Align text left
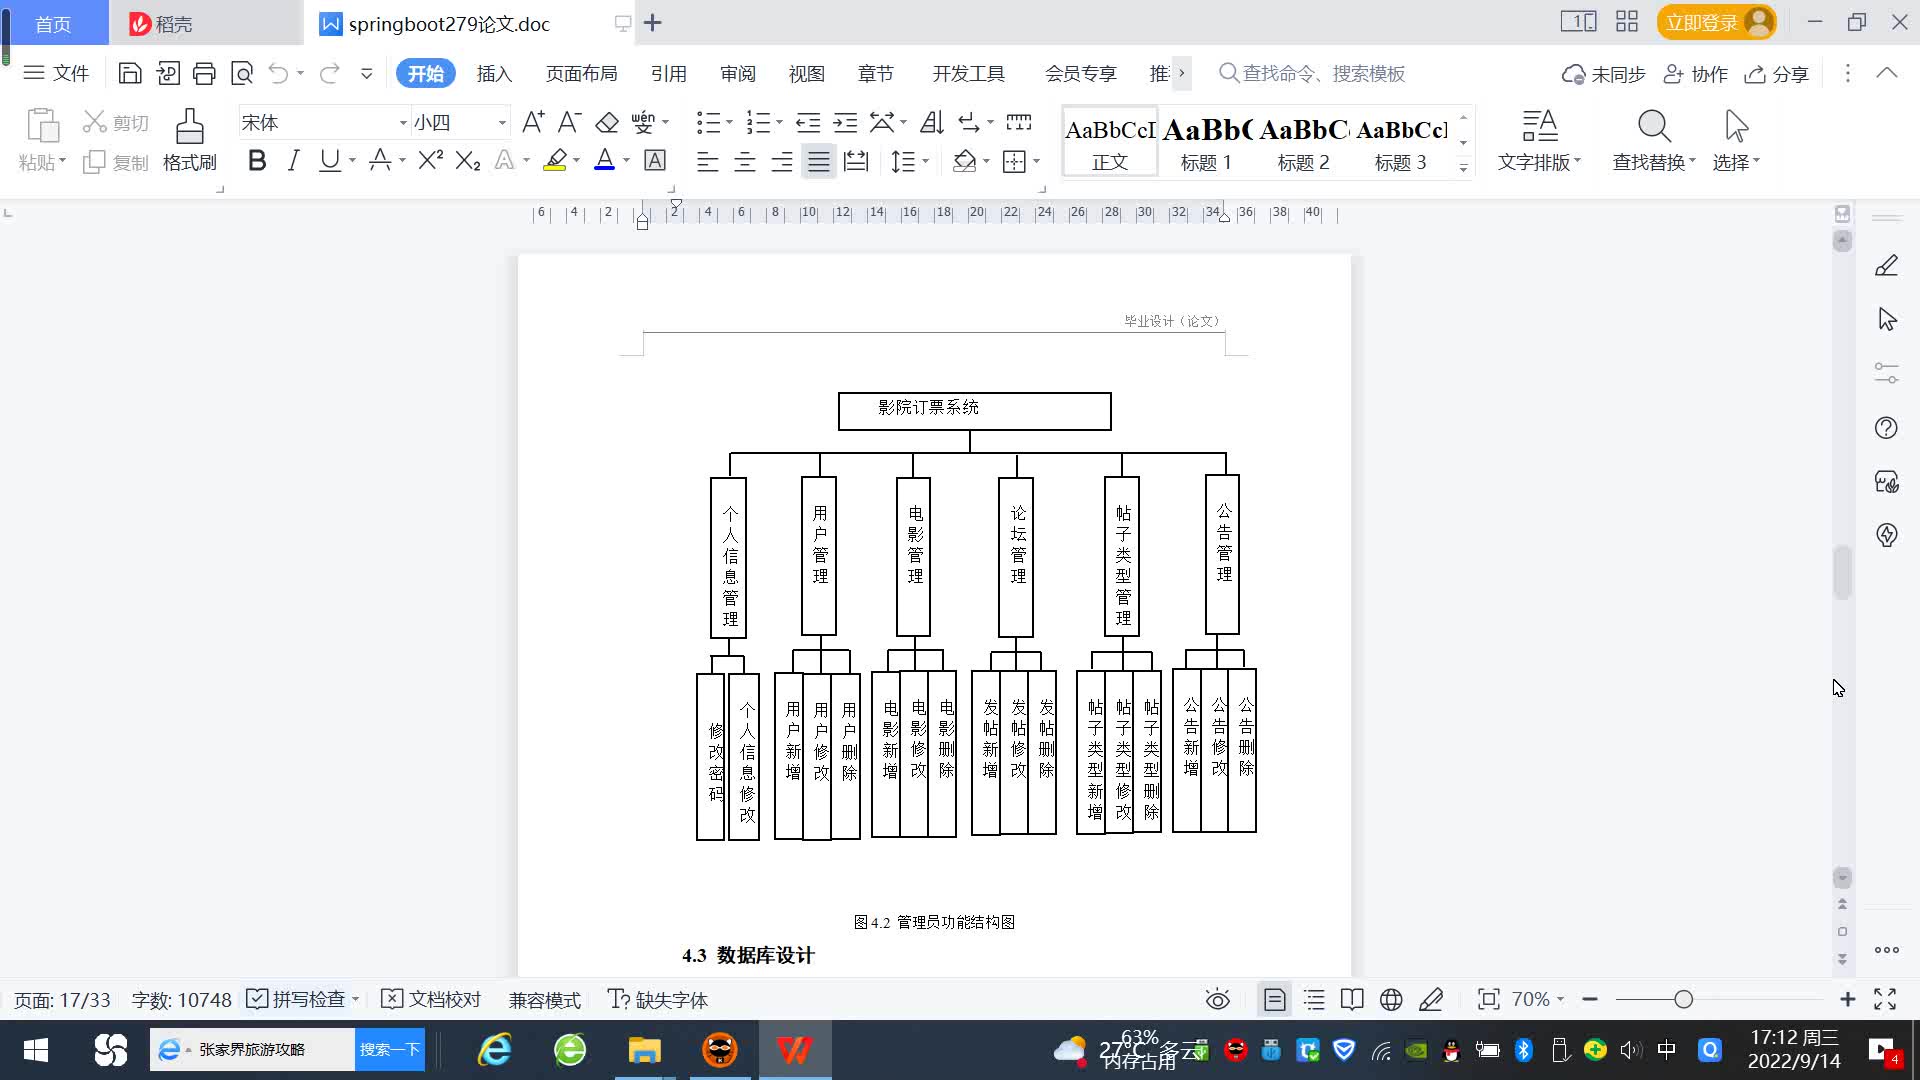Viewport: 1920px width, 1080px height. (707, 161)
